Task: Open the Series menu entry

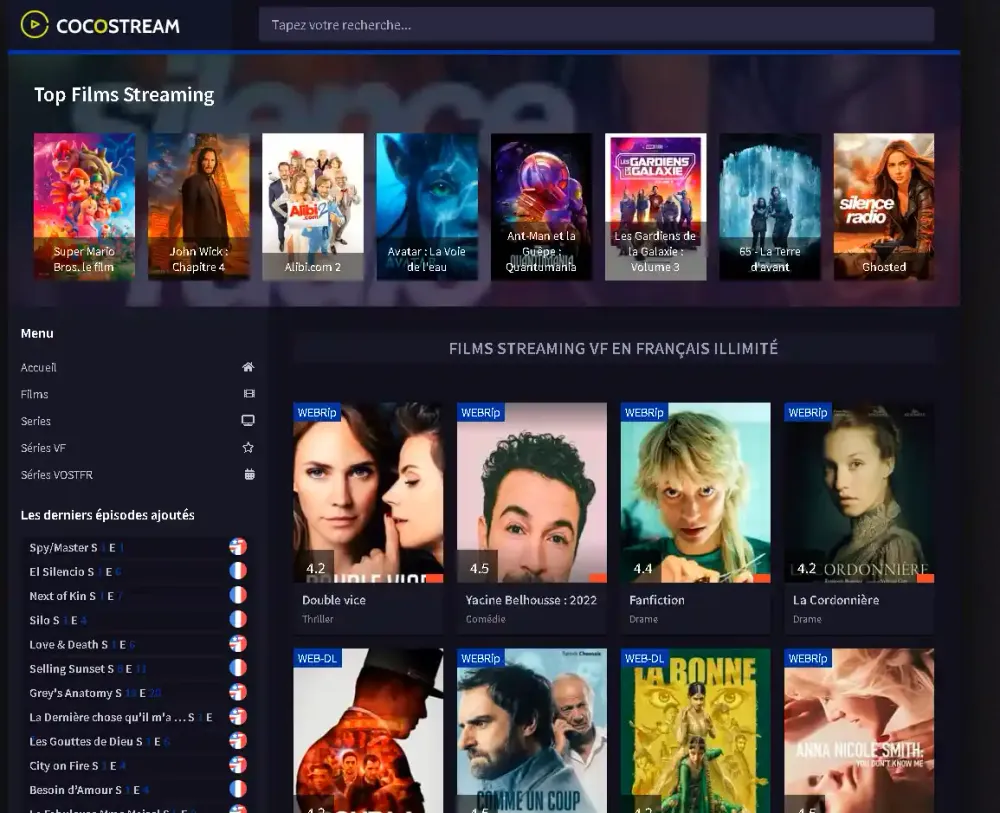Action: click(x=35, y=421)
